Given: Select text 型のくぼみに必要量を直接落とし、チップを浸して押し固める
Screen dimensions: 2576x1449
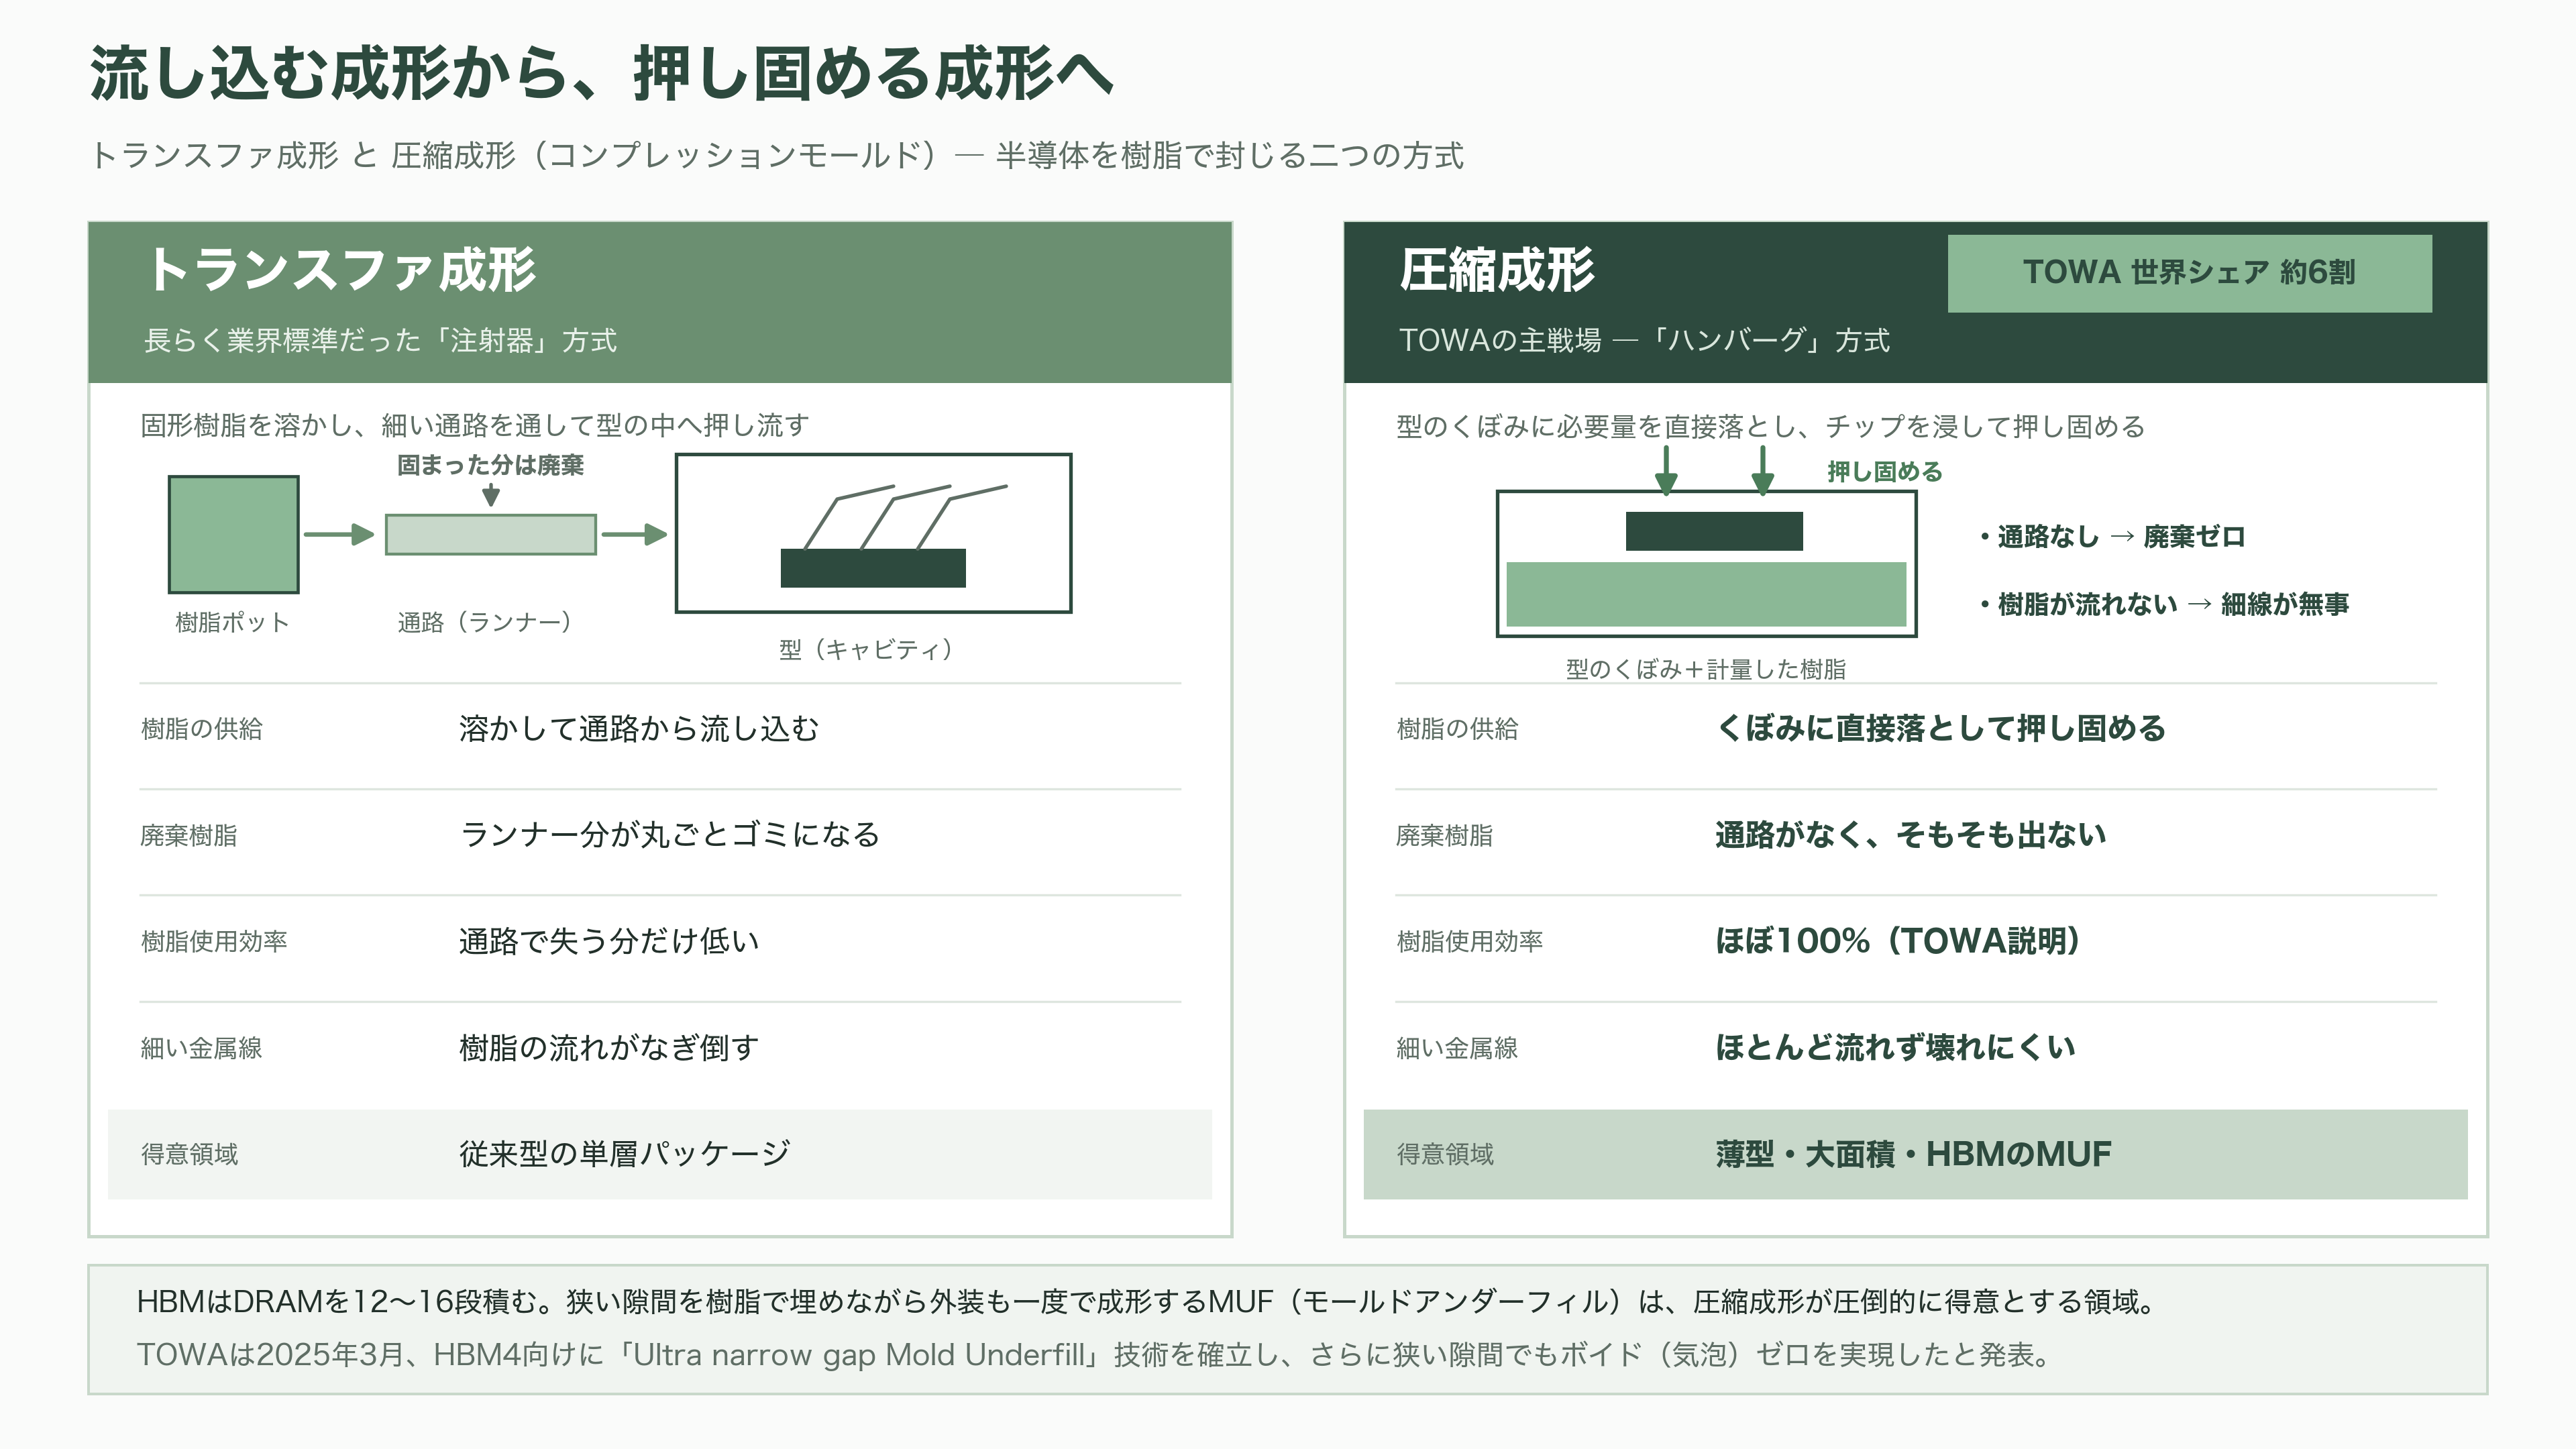Looking at the screenshot, I should click(x=1771, y=426).
